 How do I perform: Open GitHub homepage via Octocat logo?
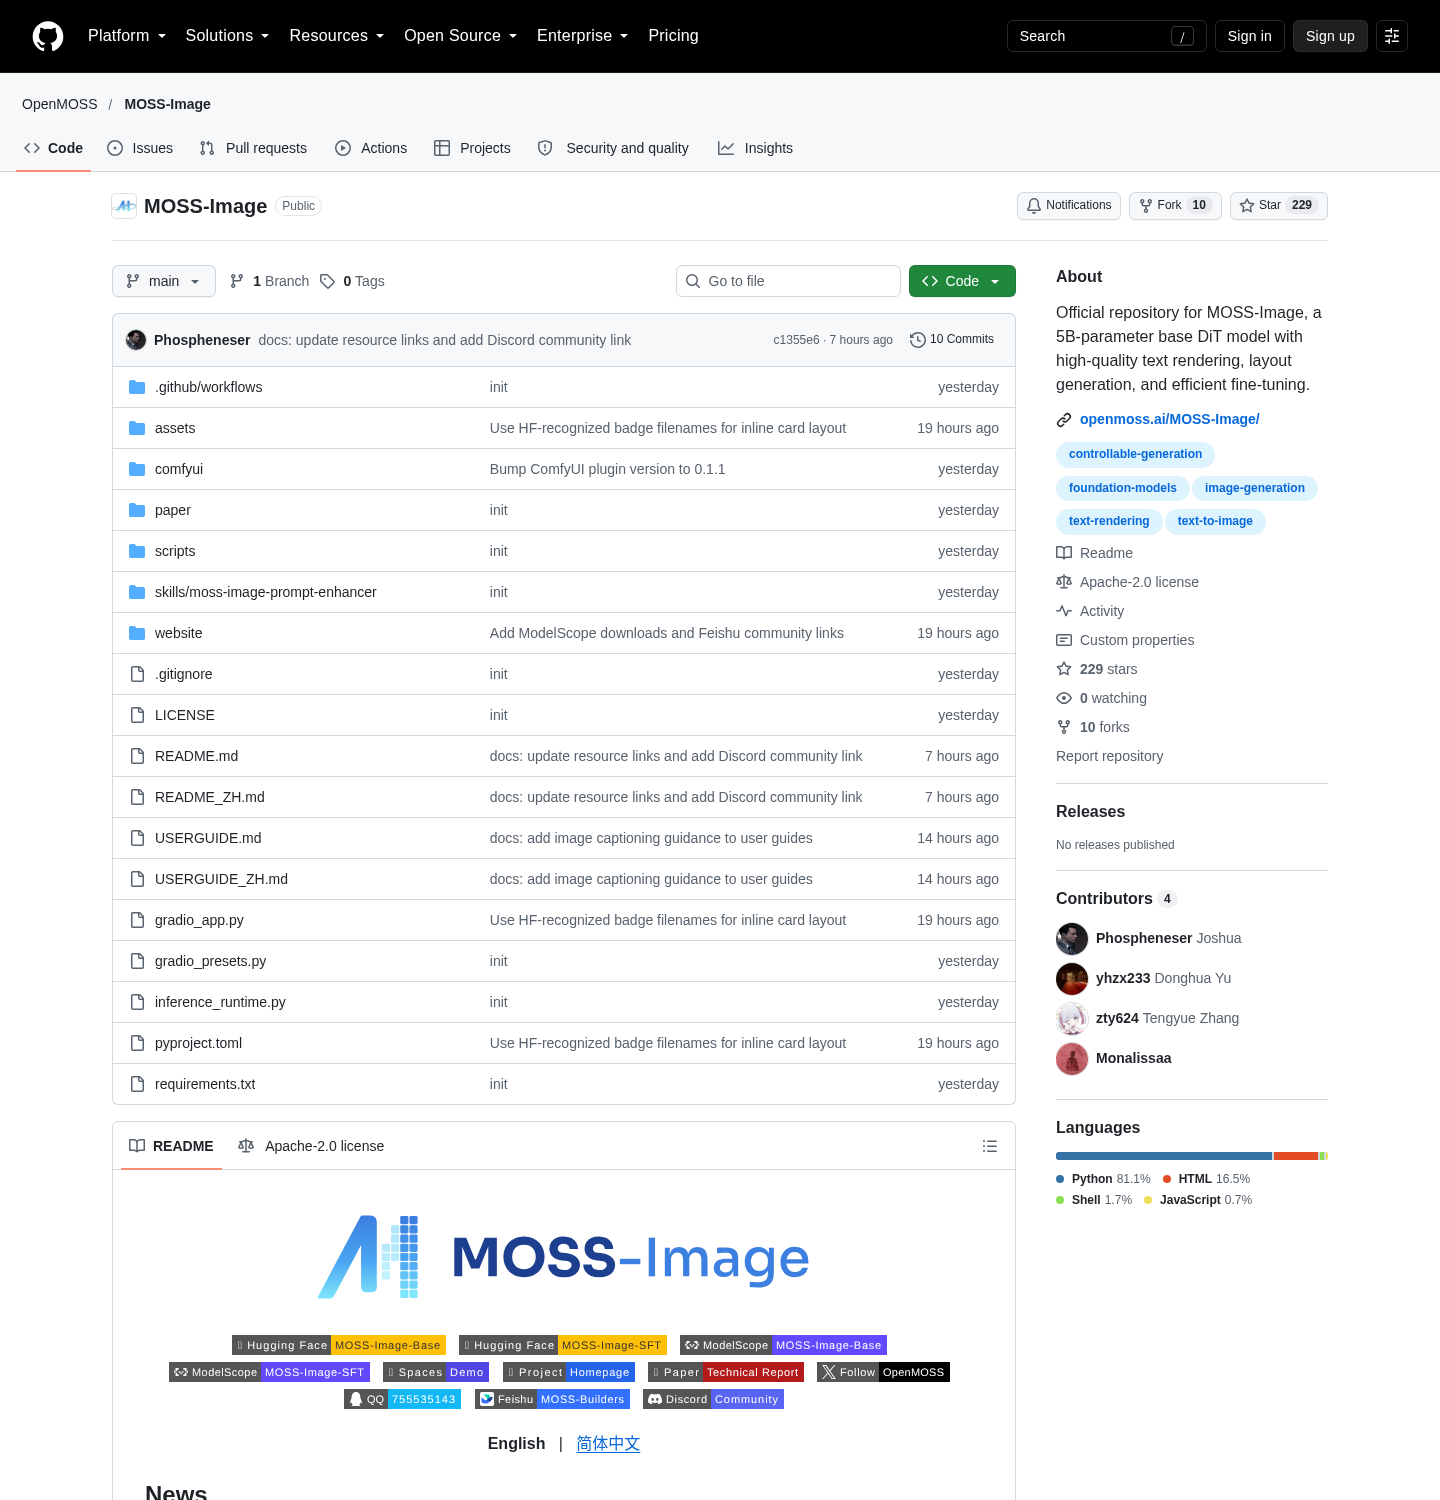[x=48, y=36]
